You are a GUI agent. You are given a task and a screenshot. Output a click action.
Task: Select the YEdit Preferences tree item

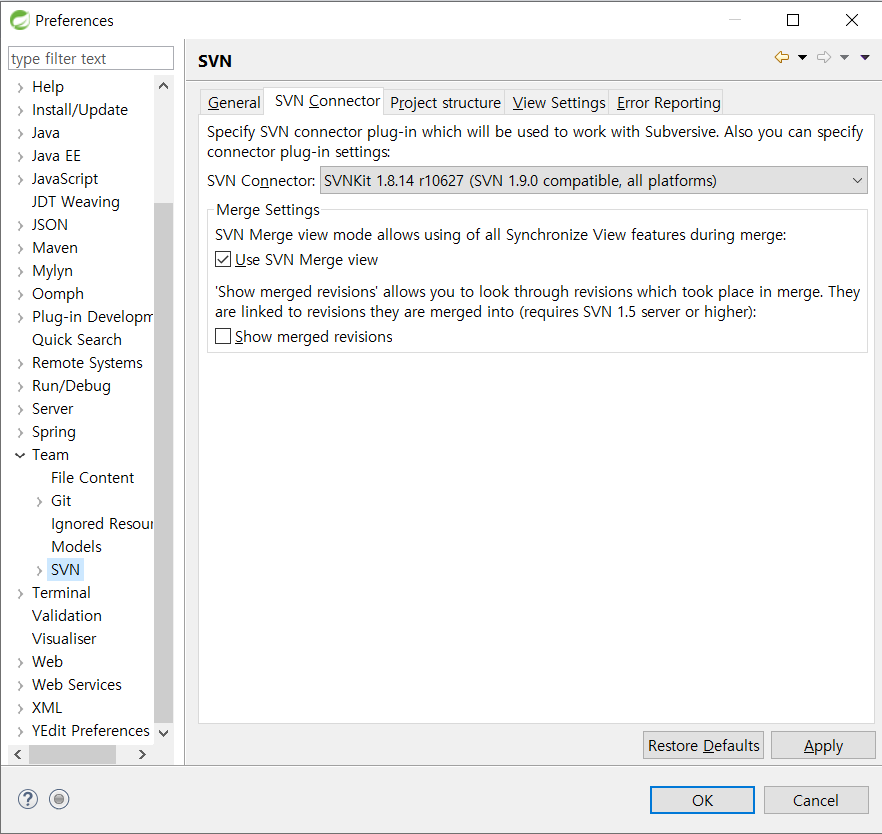pyautogui.click(x=91, y=731)
